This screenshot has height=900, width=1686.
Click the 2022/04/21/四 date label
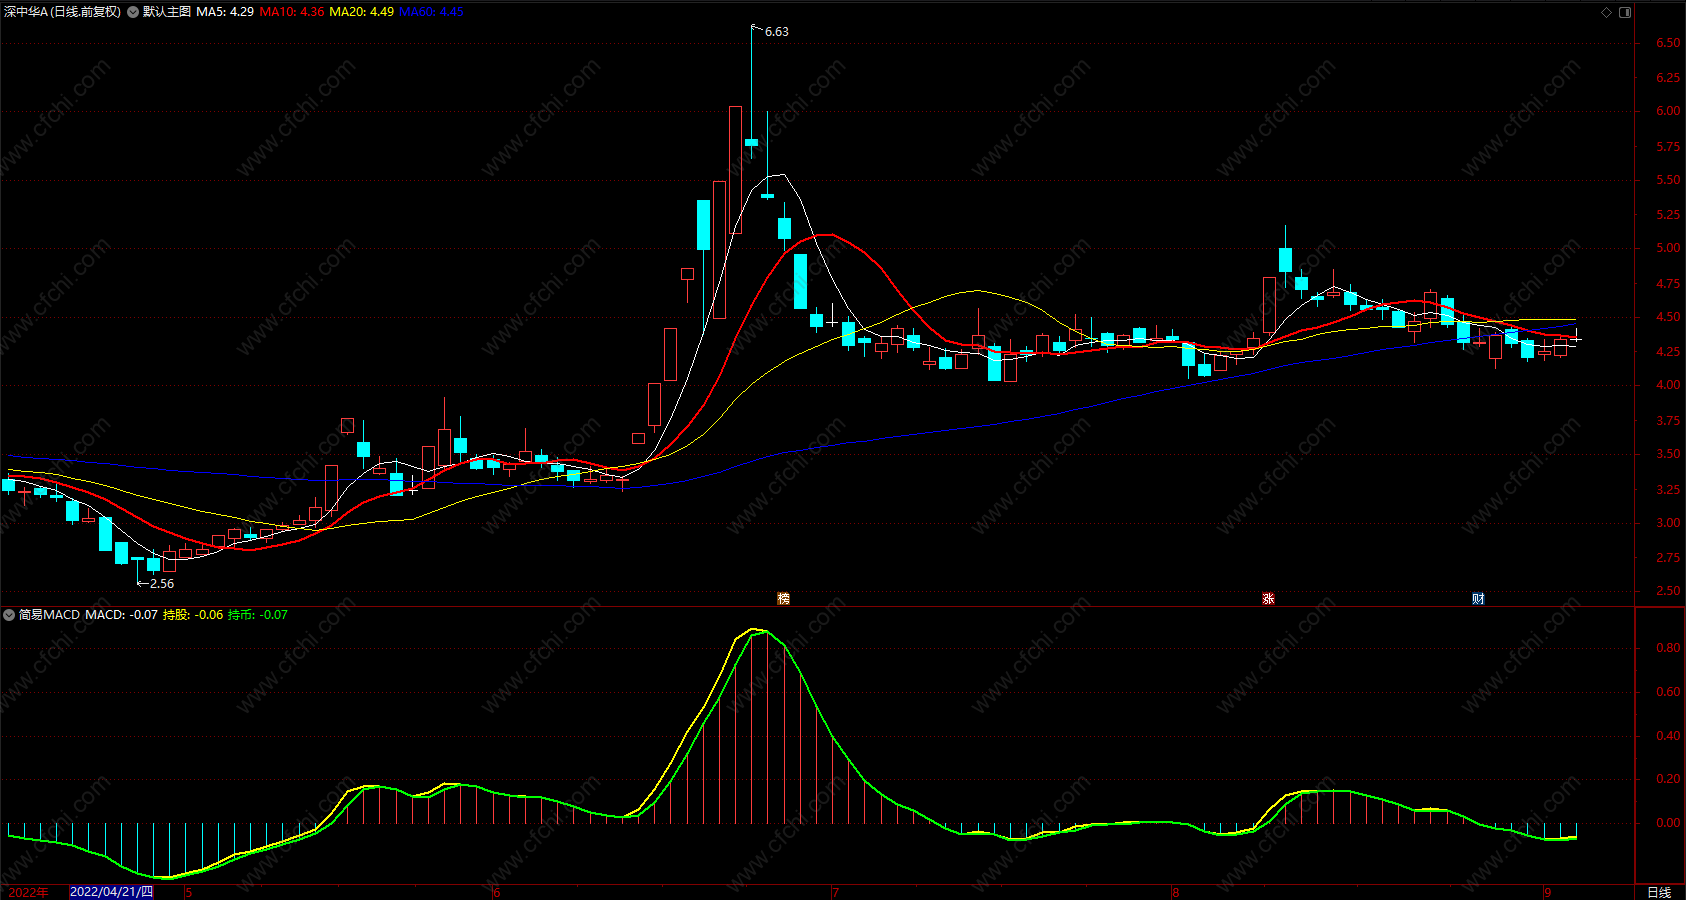click(111, 892)
